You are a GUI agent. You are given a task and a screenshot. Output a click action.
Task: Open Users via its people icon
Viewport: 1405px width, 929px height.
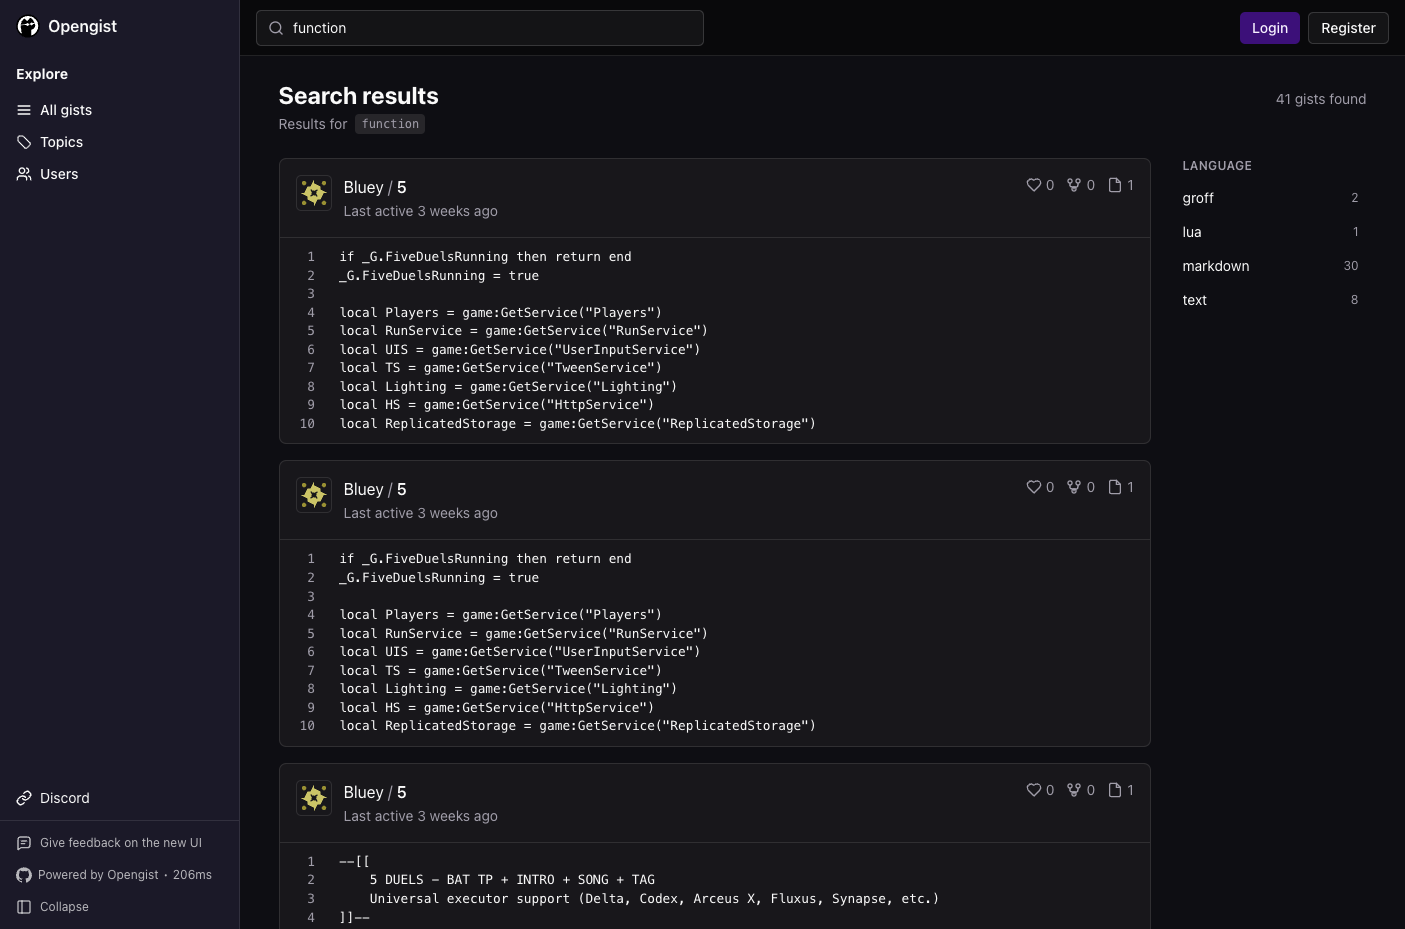pos(24,174)
